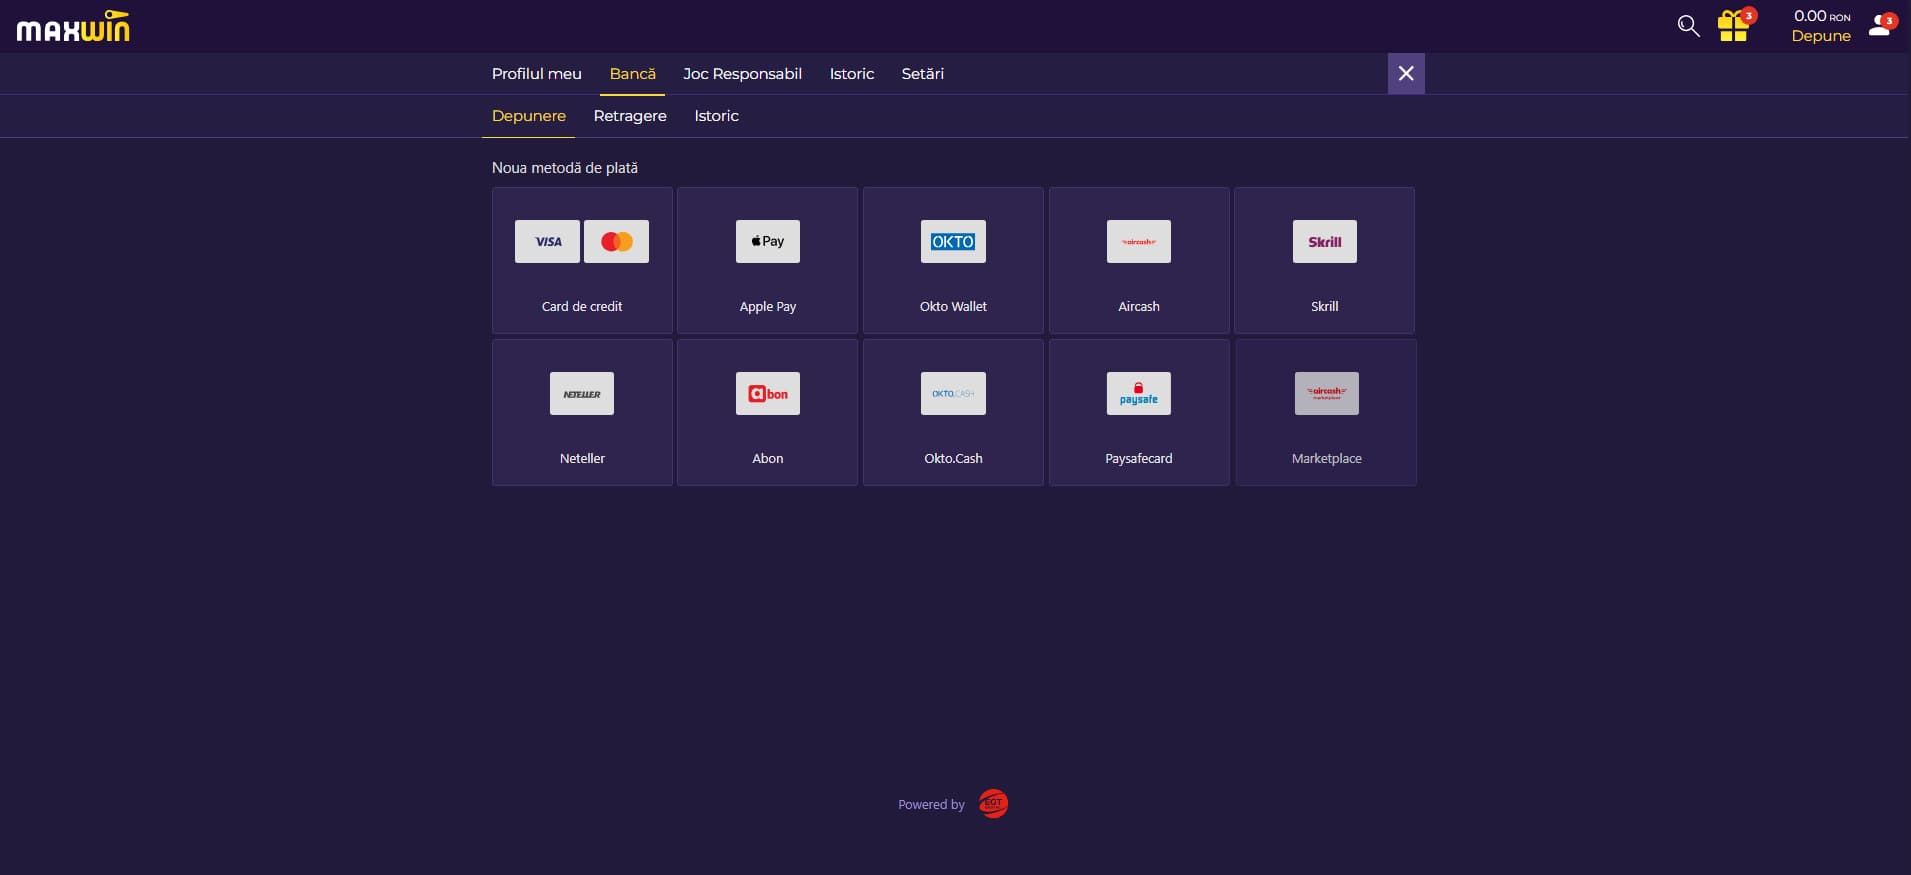Image resolution: width=1911 pixels, height=875 pixels.
Task: Click the Noua metodă de plată heading
Action: coord(564,168)
